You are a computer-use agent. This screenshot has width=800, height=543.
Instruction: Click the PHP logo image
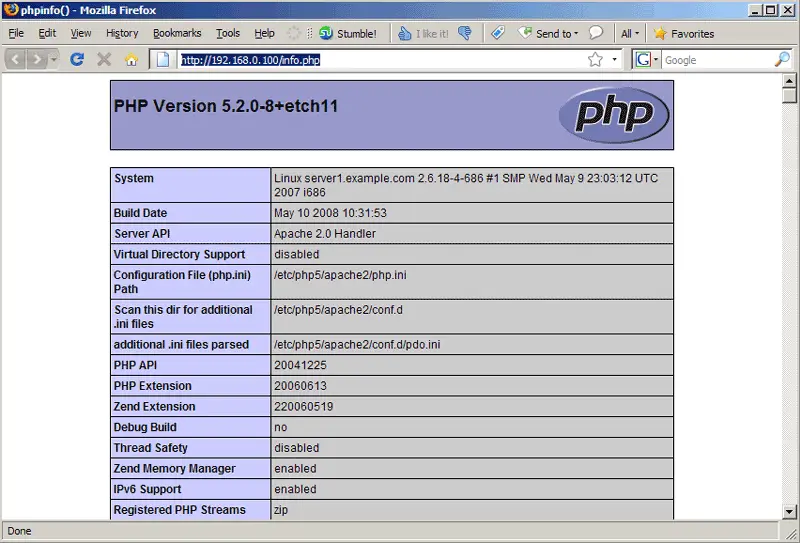coord(614,115)
